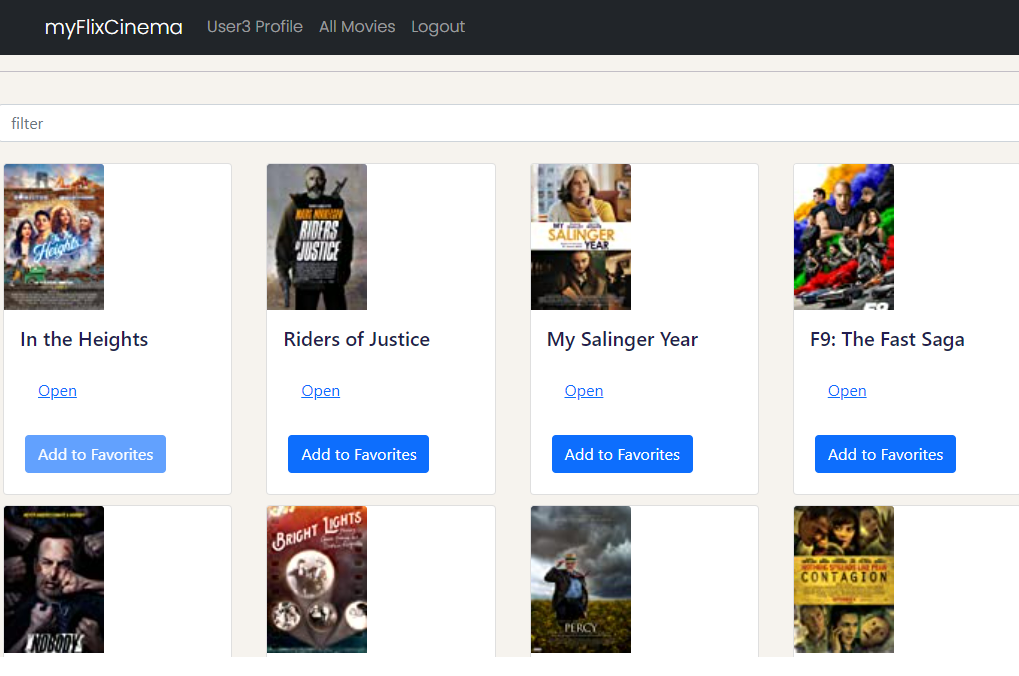Viewport: 1019px width, 676px height.
Task: View the Bright Lights poster
Action: click(x=316, y=580)
